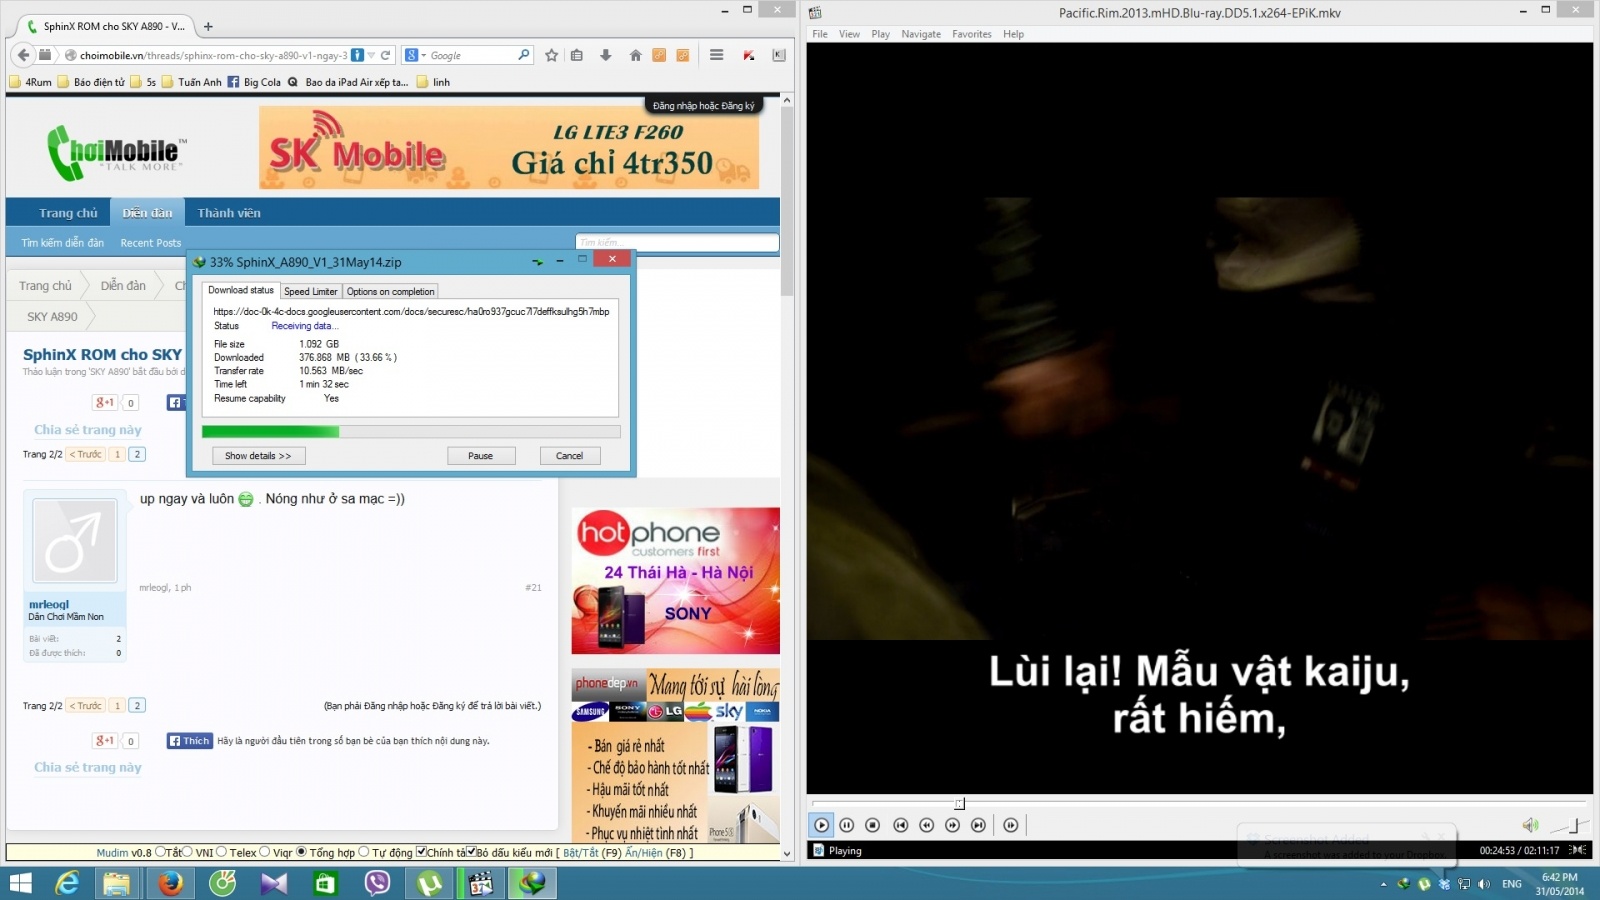Screen dimensions: 1600x900
Task: Expand Show details in download dialog
Action: (x=258, y=456)
